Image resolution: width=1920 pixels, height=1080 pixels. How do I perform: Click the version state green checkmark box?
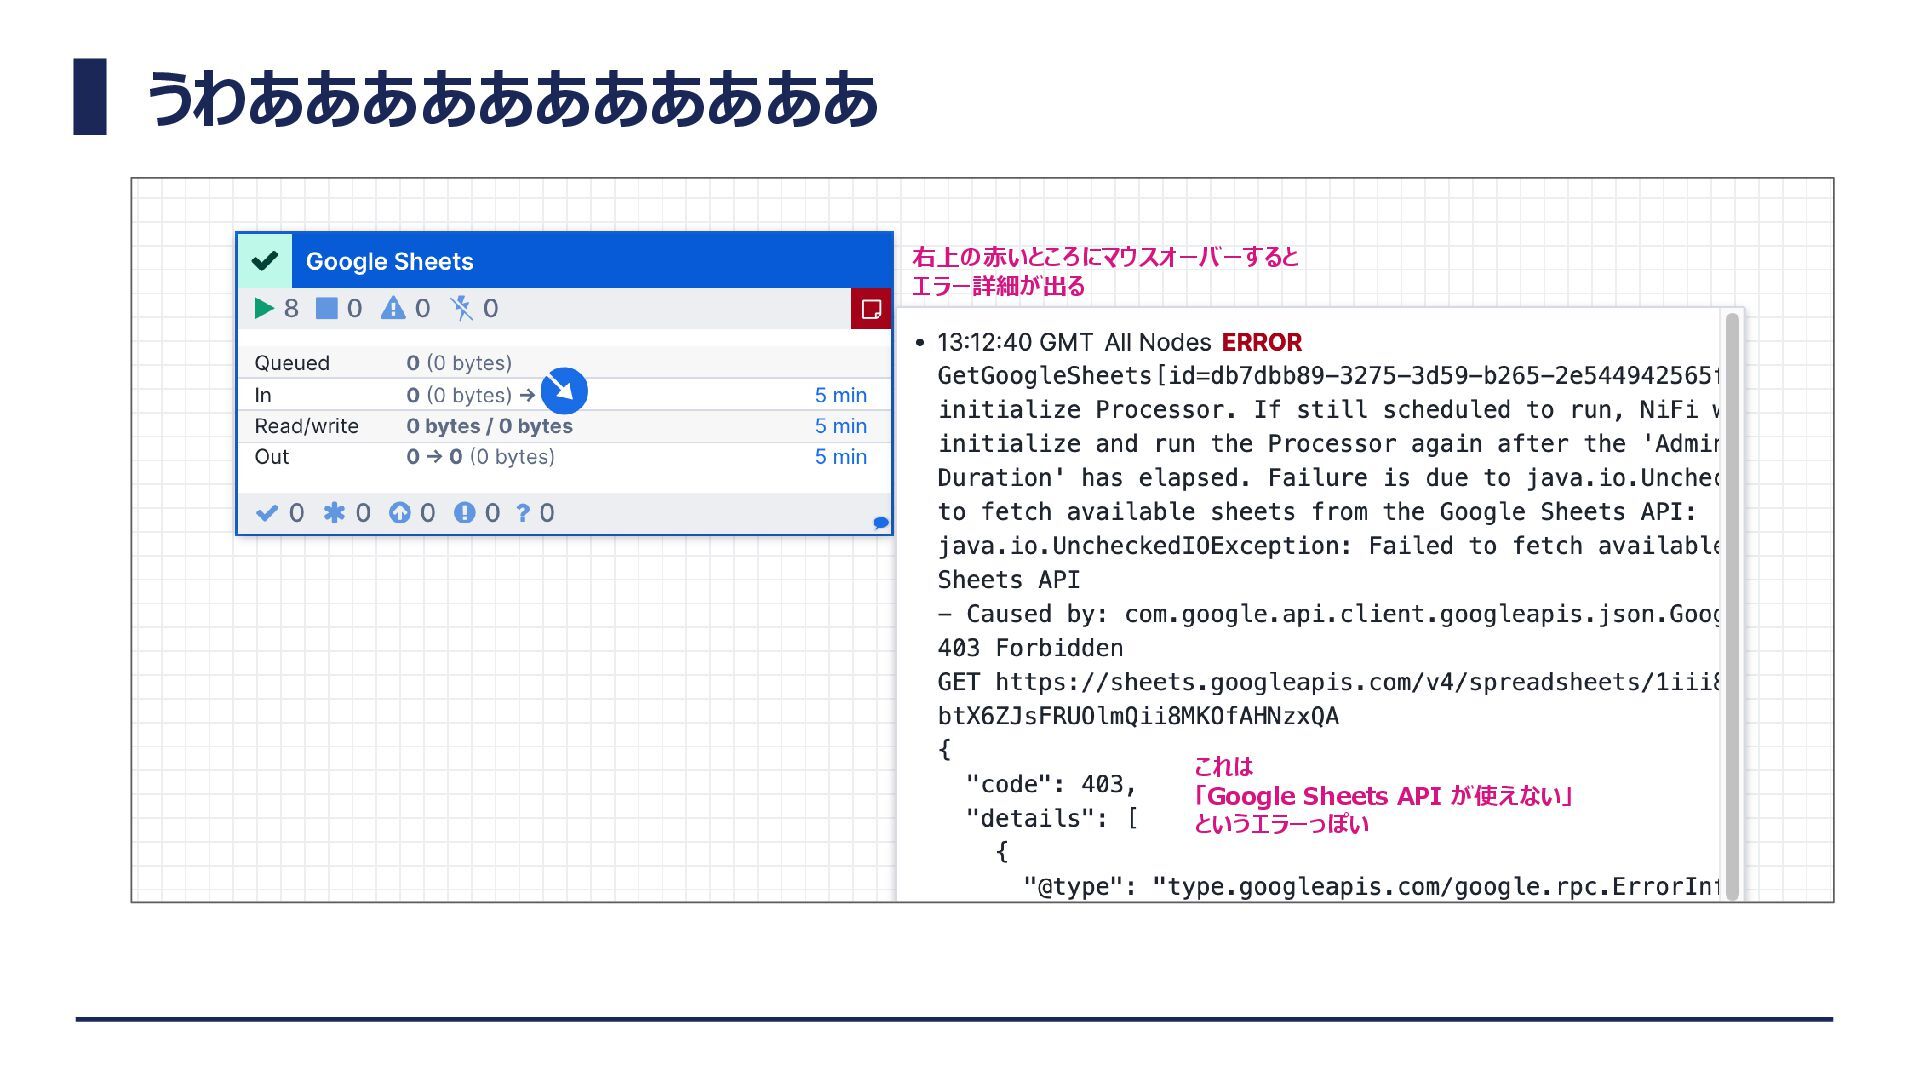pos(265,261)
